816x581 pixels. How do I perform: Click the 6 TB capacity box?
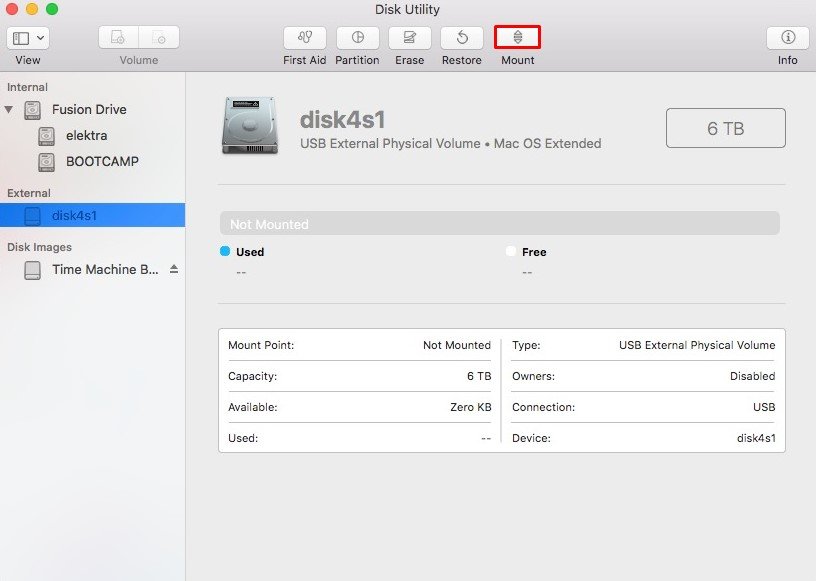pos(725,128)
